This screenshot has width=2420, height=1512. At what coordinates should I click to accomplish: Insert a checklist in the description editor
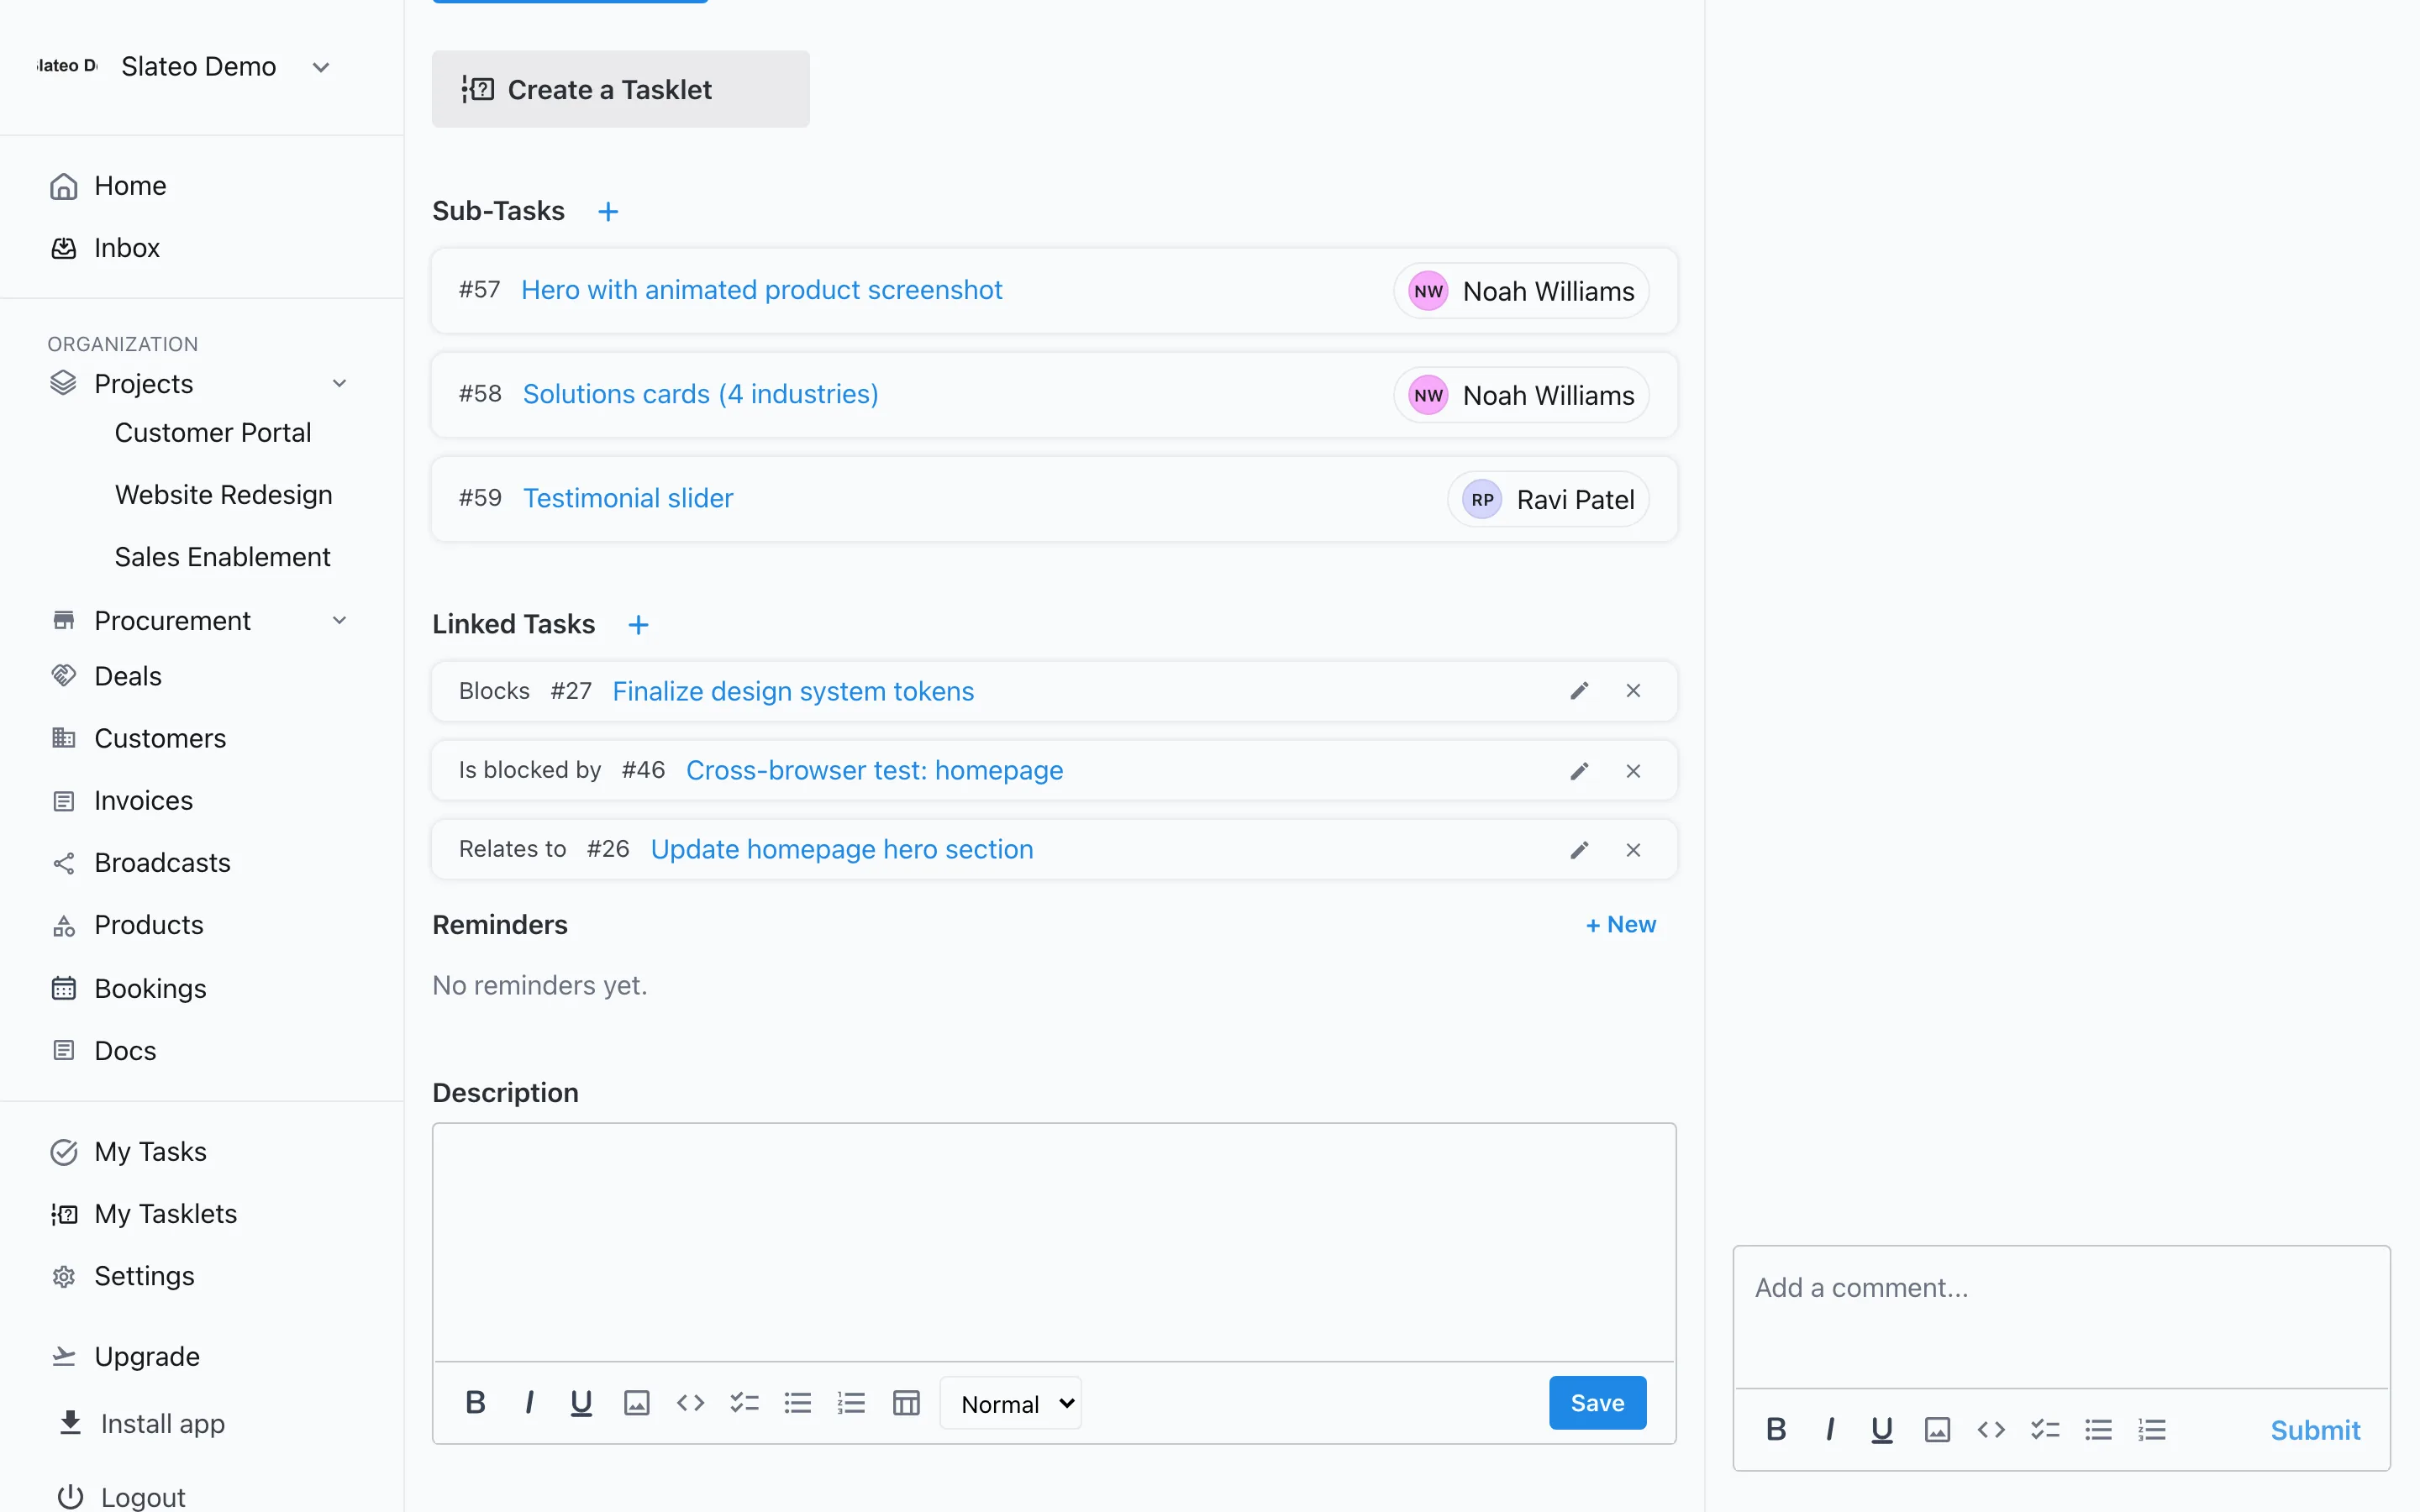pos(744,1403)
